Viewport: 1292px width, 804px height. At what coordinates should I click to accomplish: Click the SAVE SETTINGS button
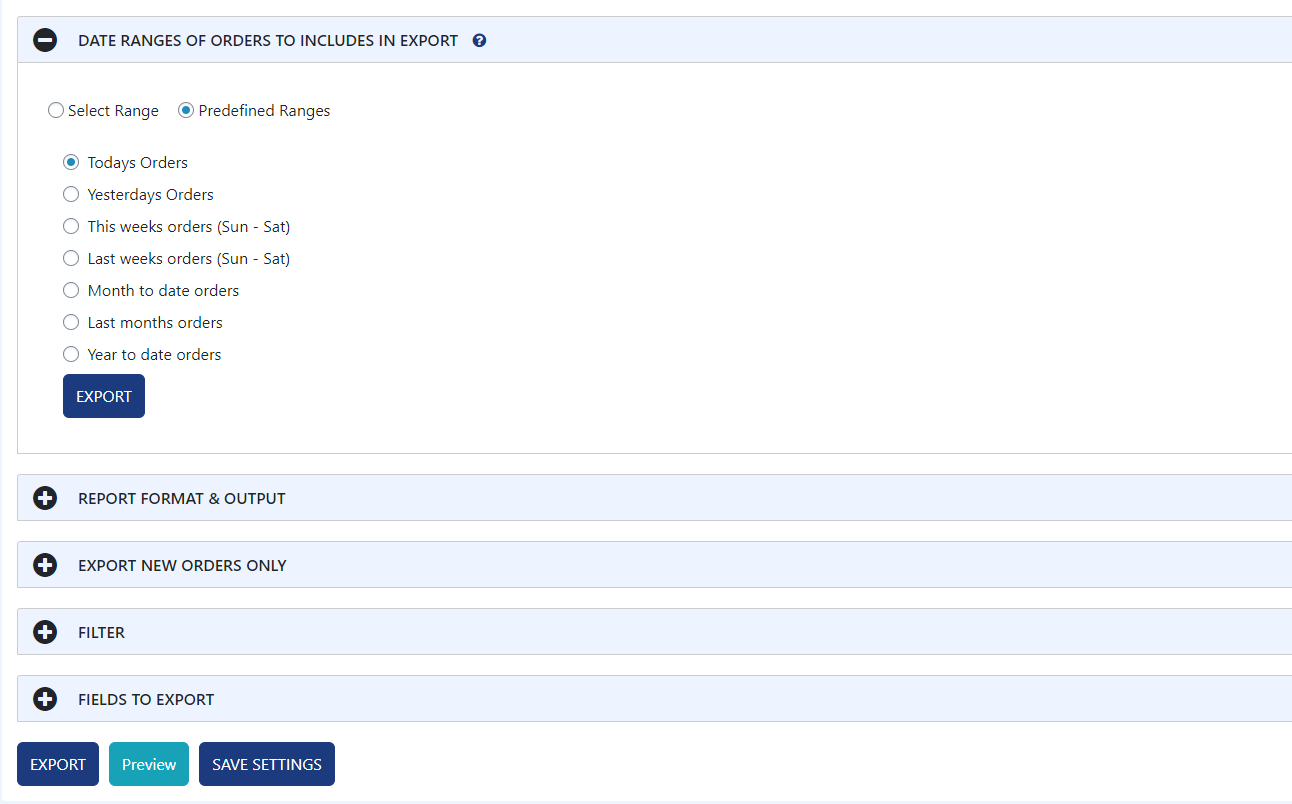tap(267, 764)
